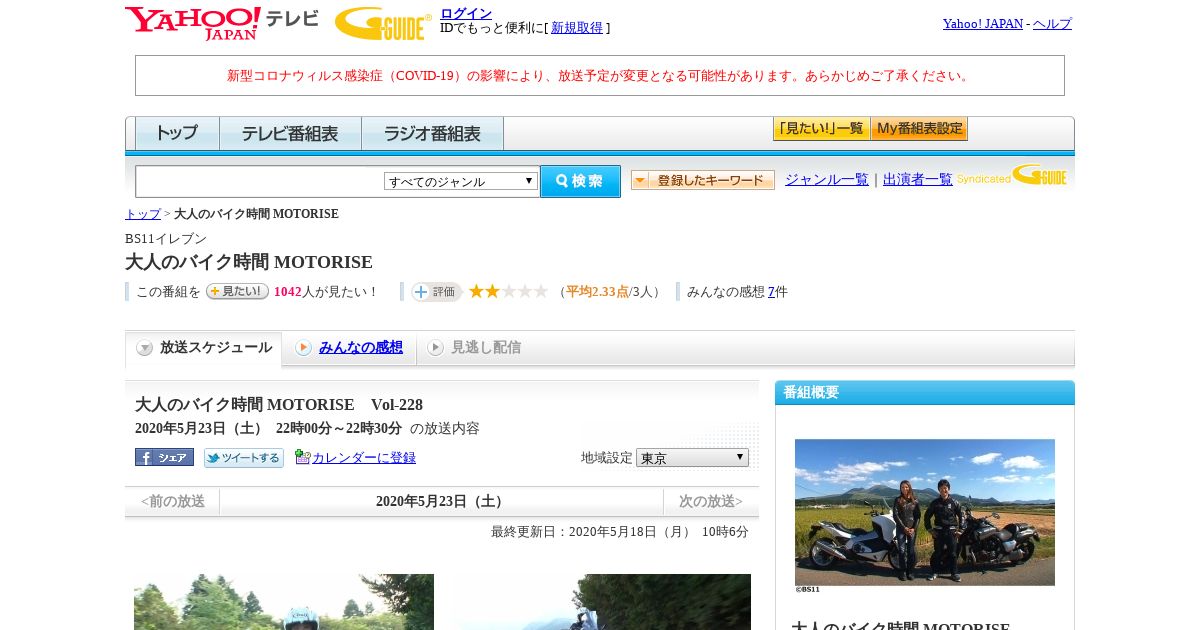This screenshot has height=630, width=1200.
Task: Click the ログイン link
Action: [x=466, y=13]
